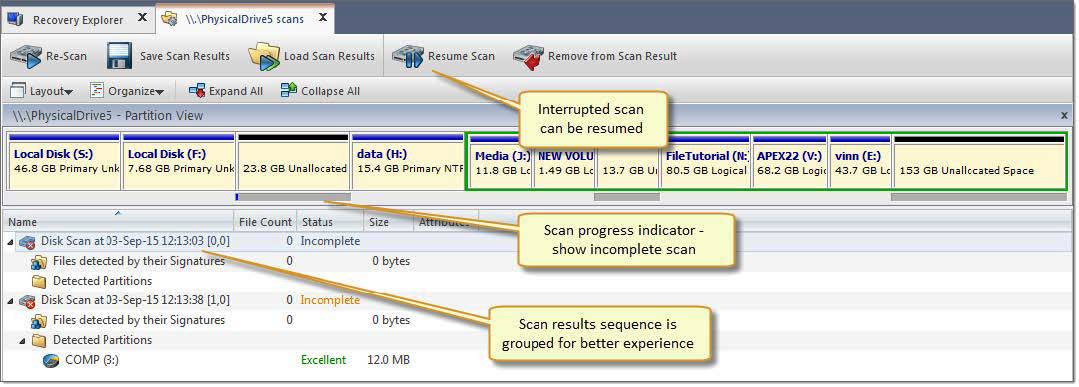Image resolution: width=1079 pixels, height=387 pixels.
Task: Click the green Excellent status text
Action: point(323,360)
